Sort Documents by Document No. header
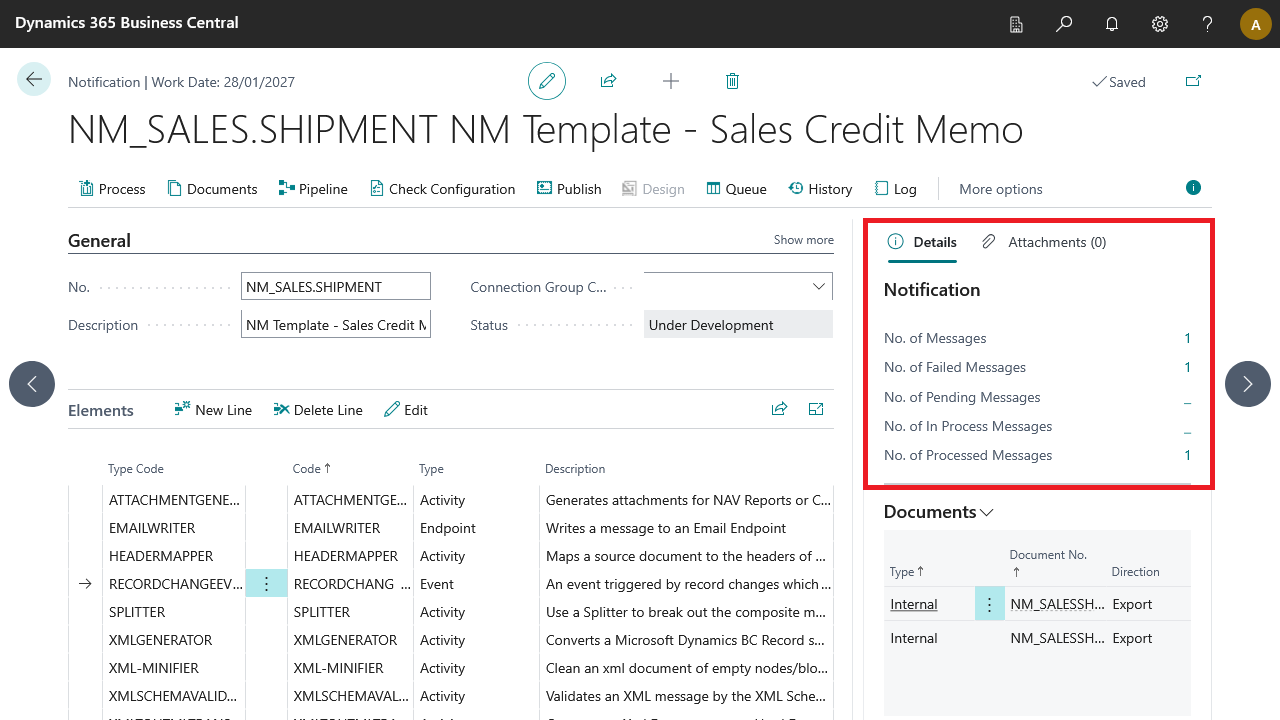Image resolution: width=1280 pixels, height=720 pixels. click(x=1048, y=563)
